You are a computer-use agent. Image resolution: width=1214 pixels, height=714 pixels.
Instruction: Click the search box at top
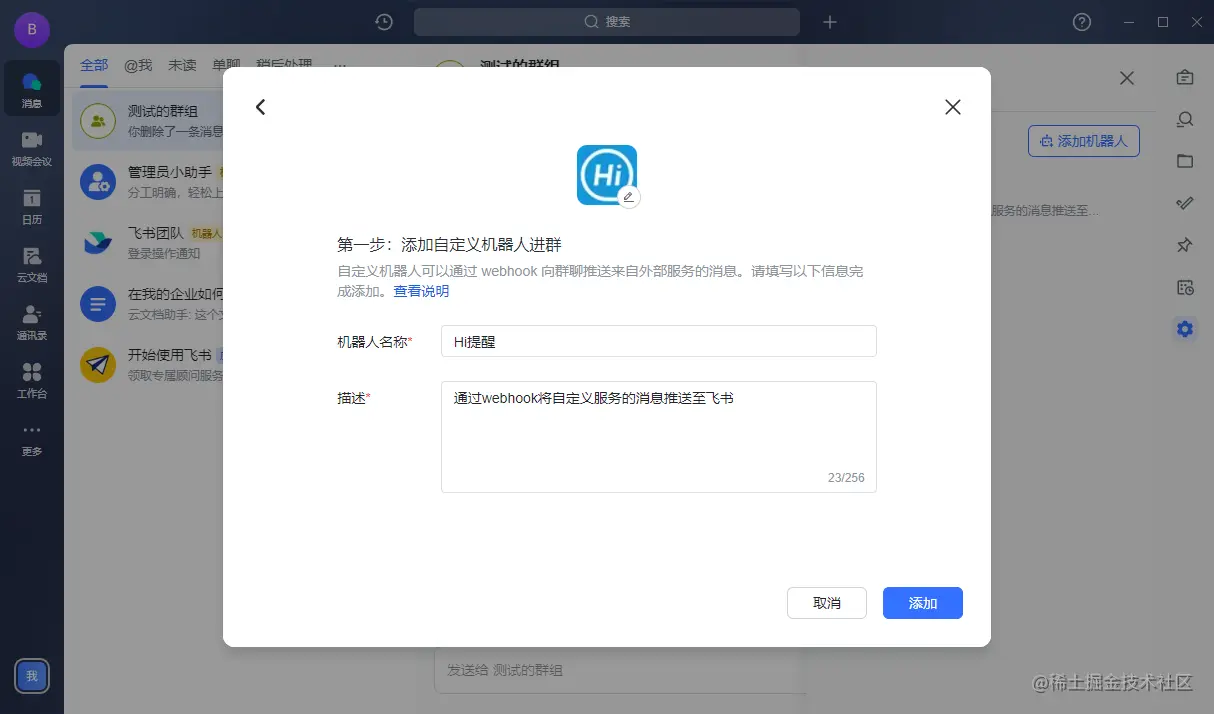click(607, 22)
